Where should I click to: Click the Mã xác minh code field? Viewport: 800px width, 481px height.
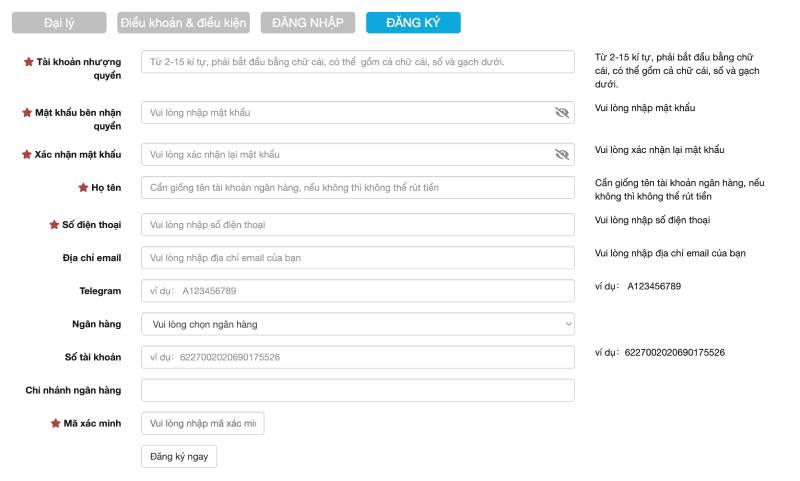pyautogui.click(x=202, y=424)
